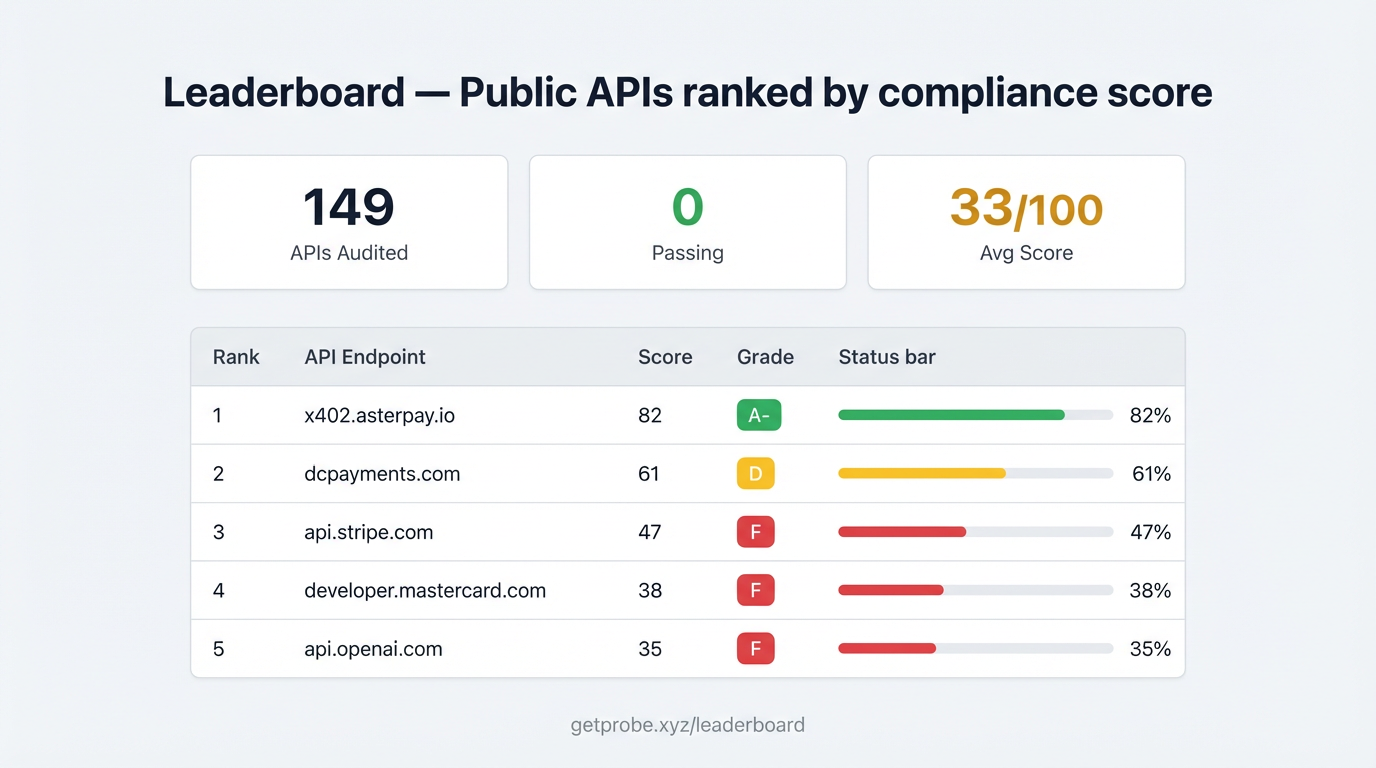1376x768 pixels.
Task: Select the yellow D grade badge
Action: click(x=755, y=473)
